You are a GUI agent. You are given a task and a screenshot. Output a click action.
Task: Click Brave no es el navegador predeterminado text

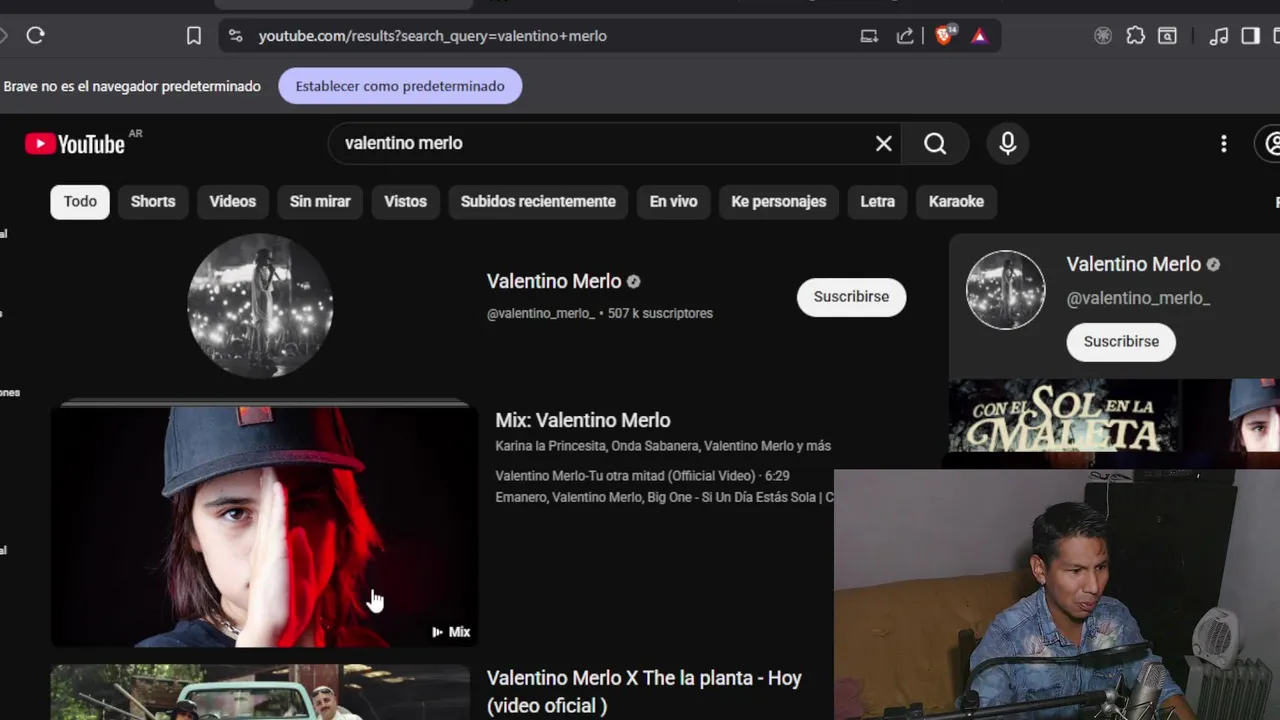coord(132,87)
